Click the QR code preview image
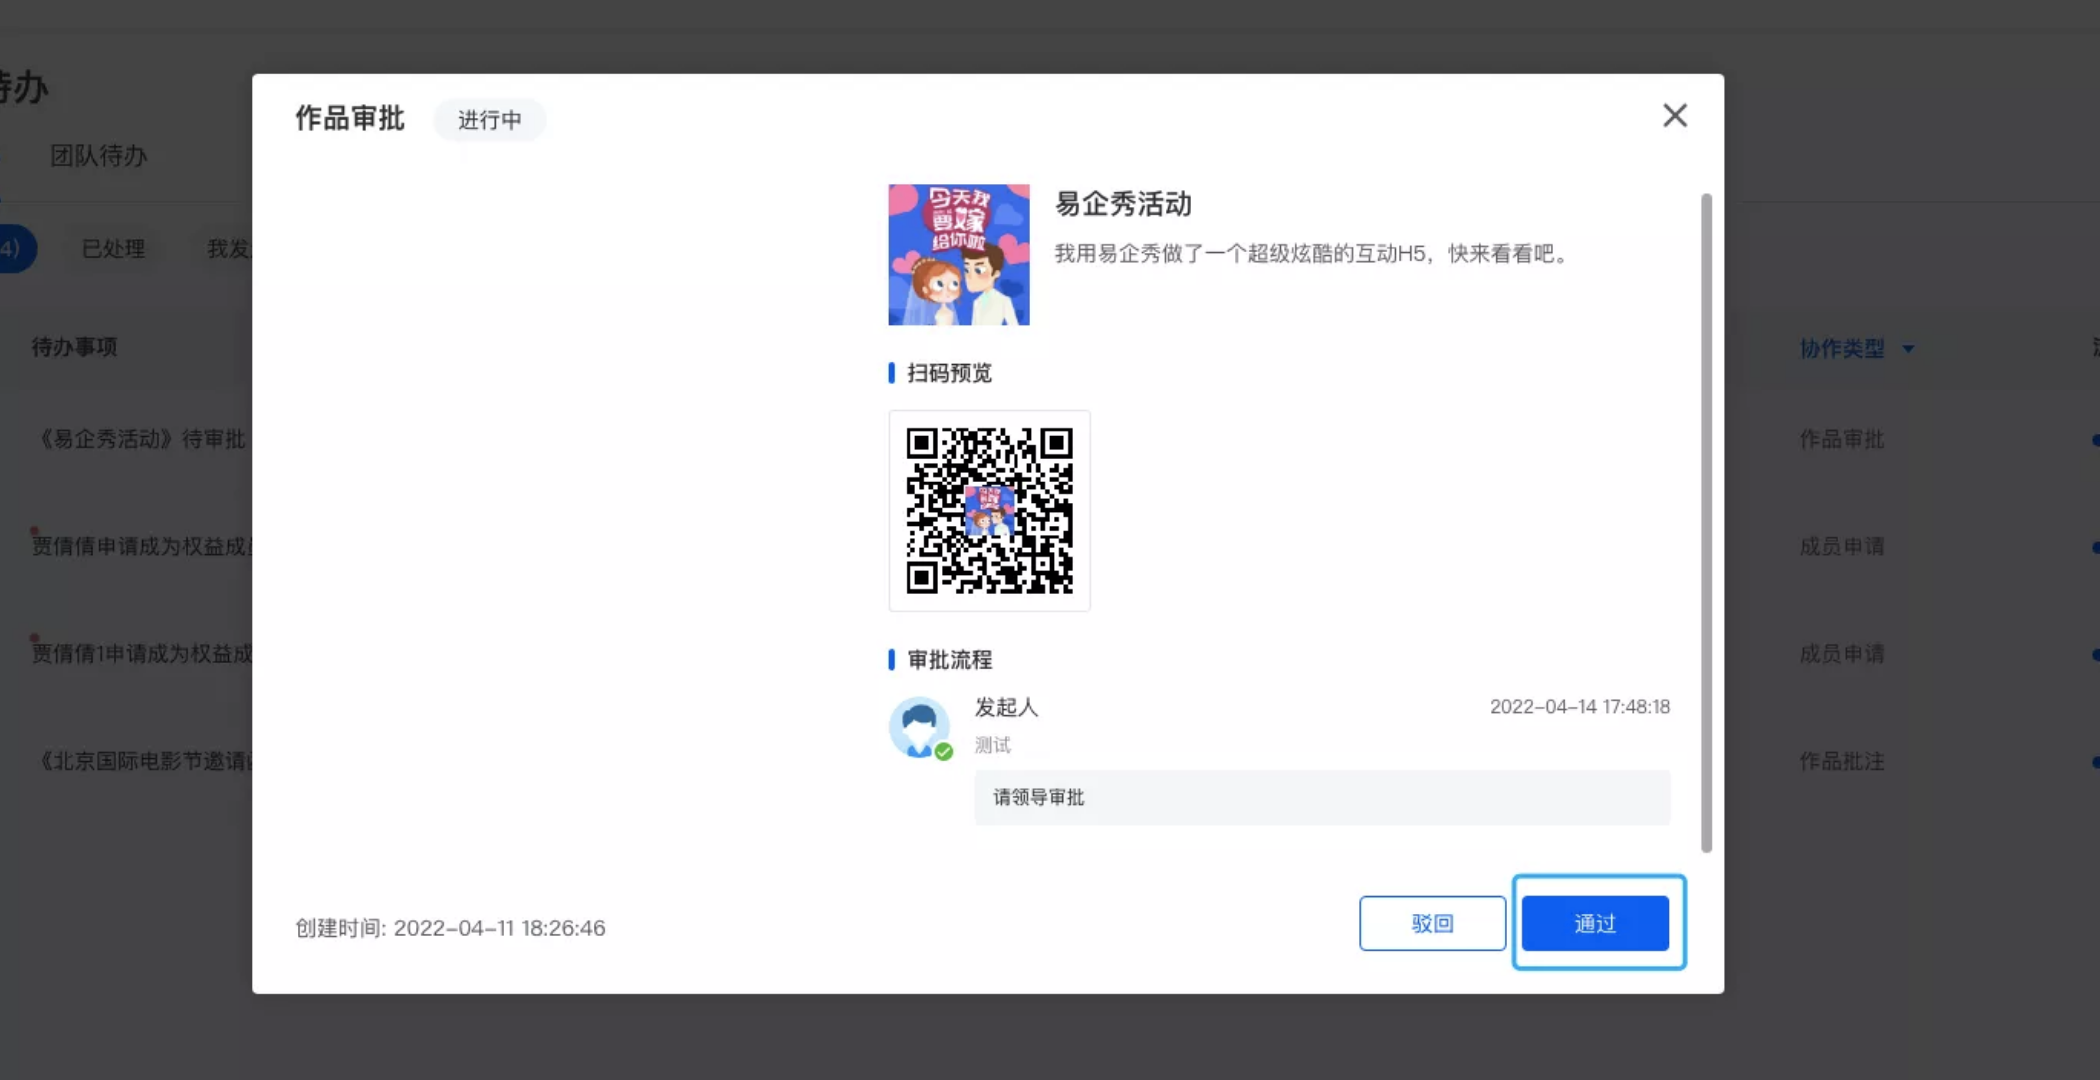2100x1080 pixels. (989, 511)
